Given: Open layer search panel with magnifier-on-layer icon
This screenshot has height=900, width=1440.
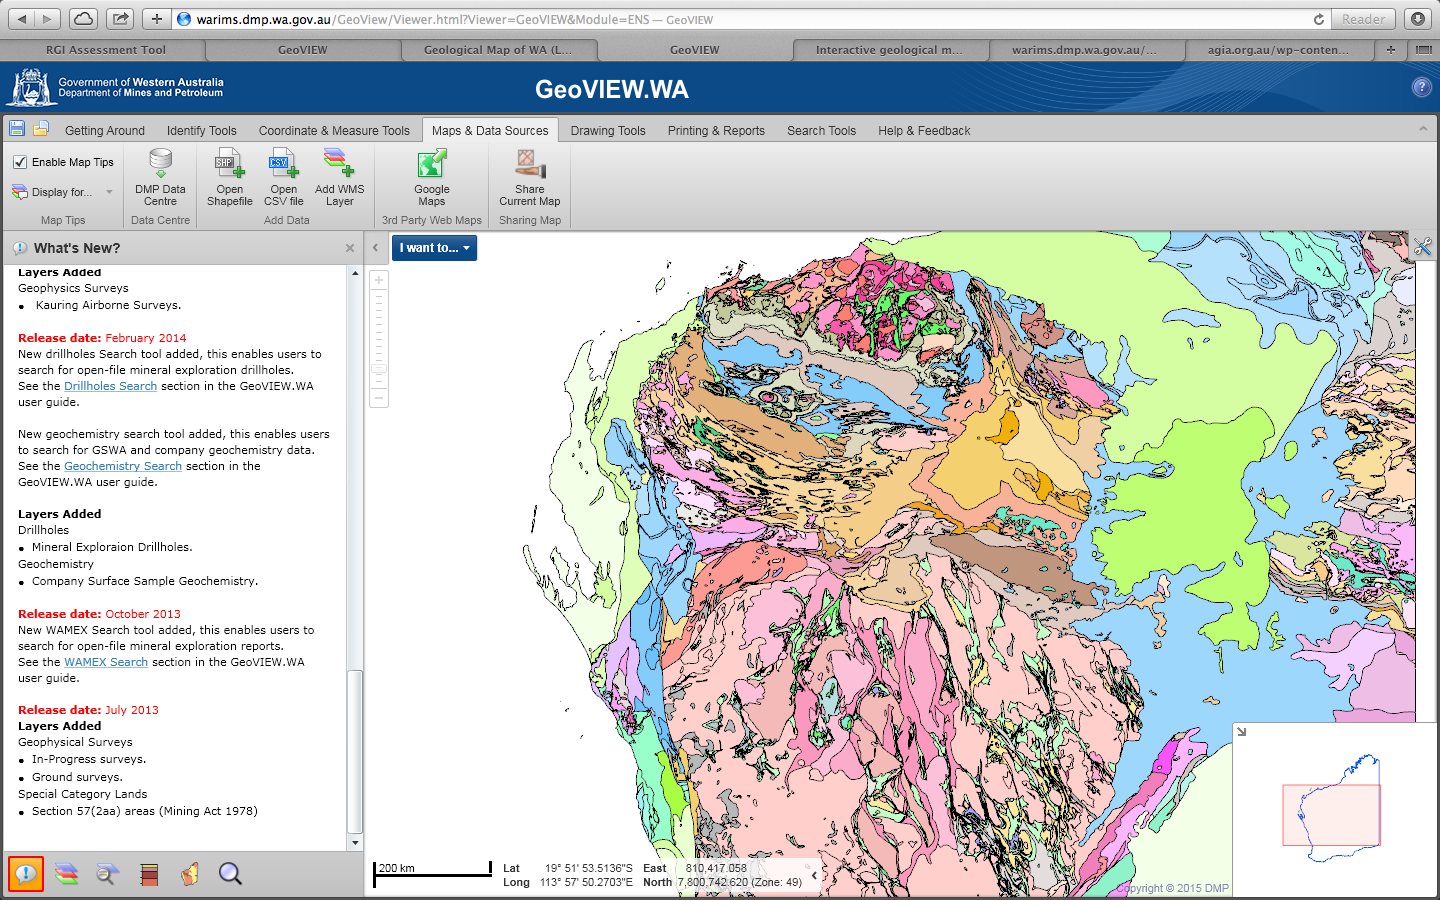Looking at the screenshot, I should pyautogui.click(x=107, y=874).
